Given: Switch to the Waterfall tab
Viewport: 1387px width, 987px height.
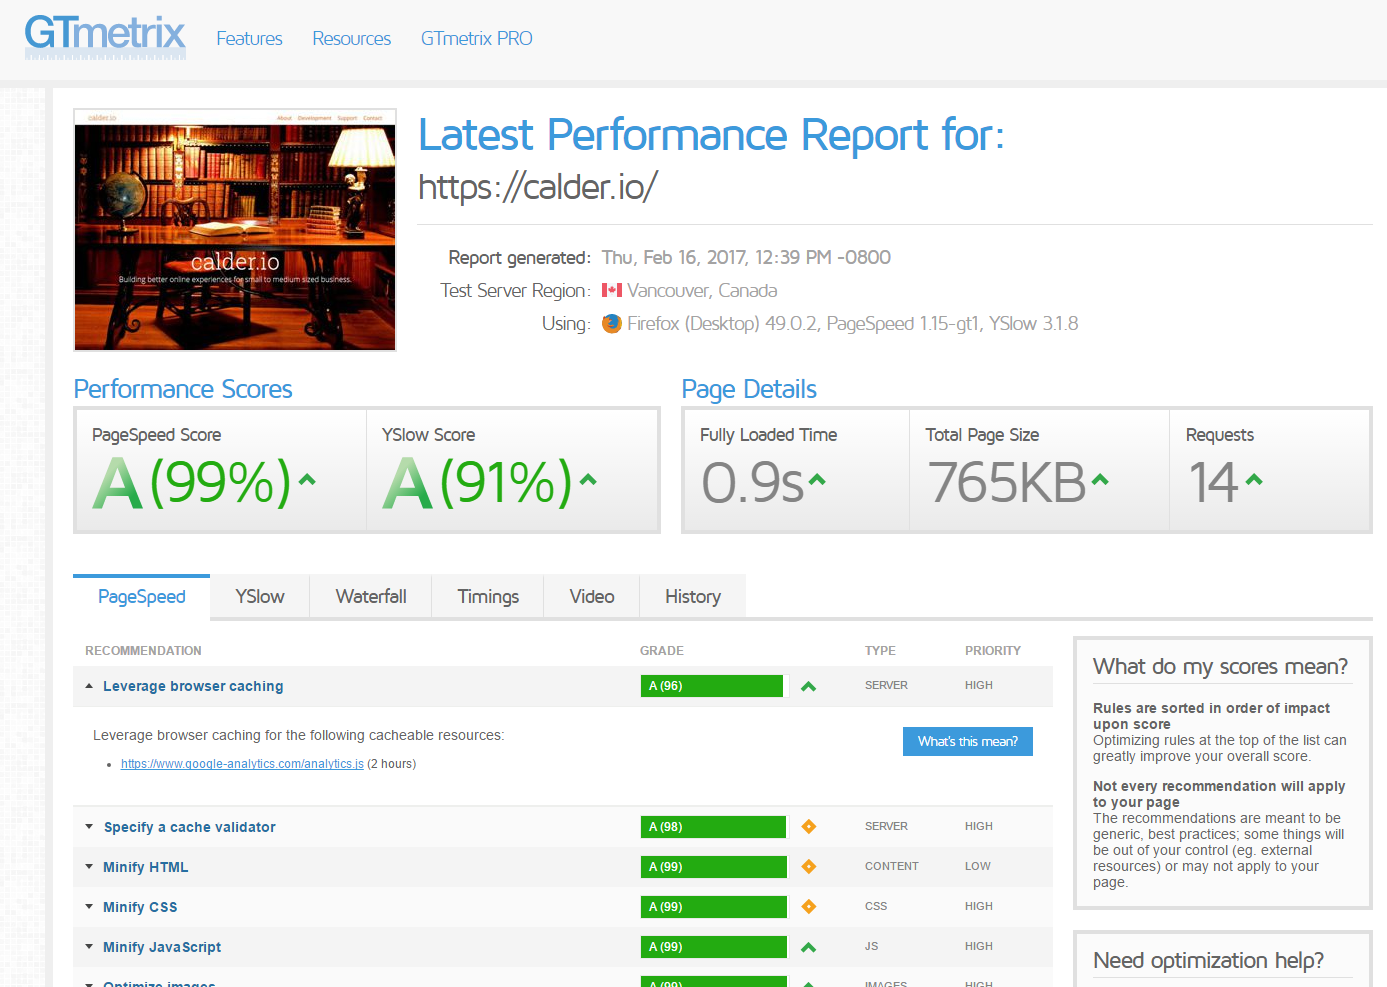Looking at the screenshot, I should coord(371,597).
